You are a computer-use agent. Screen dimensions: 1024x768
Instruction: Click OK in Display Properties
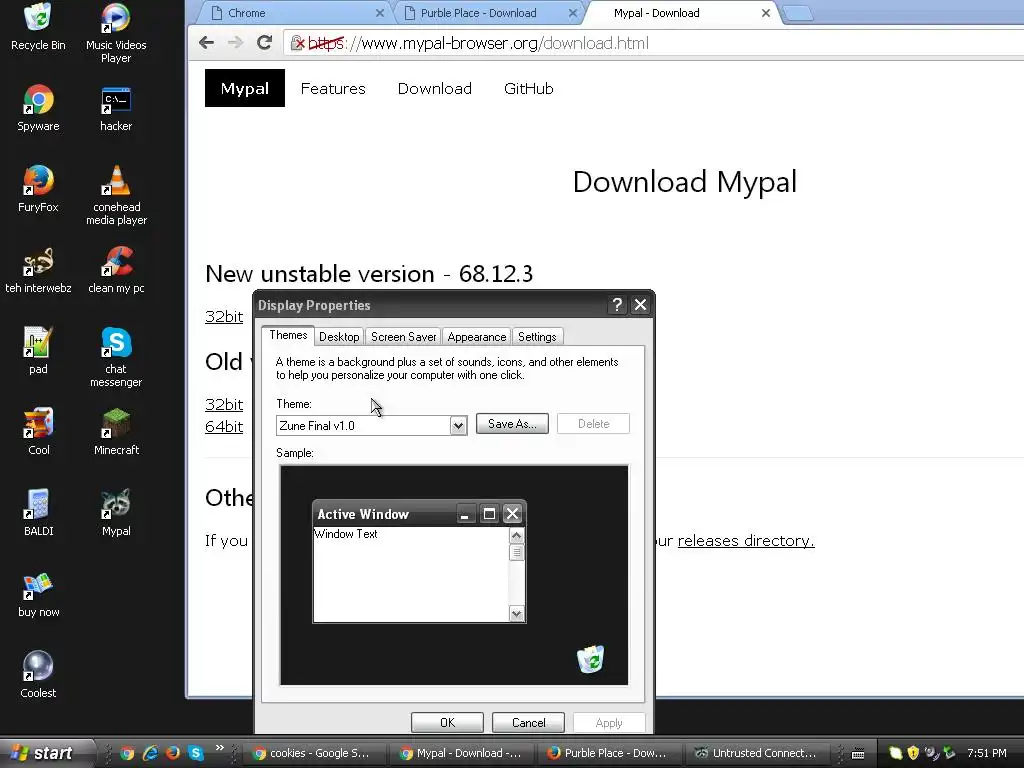(447, 722)
